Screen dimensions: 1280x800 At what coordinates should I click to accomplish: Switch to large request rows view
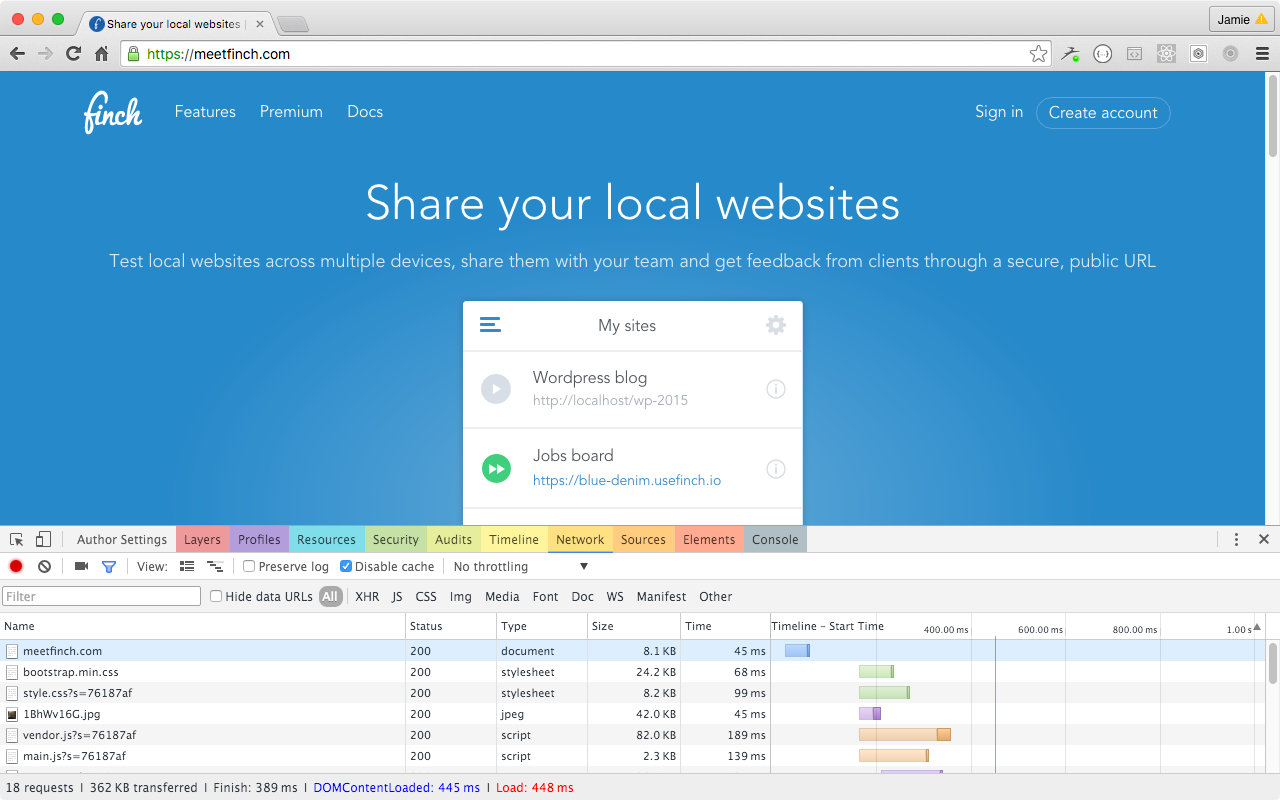coord(187,566)
